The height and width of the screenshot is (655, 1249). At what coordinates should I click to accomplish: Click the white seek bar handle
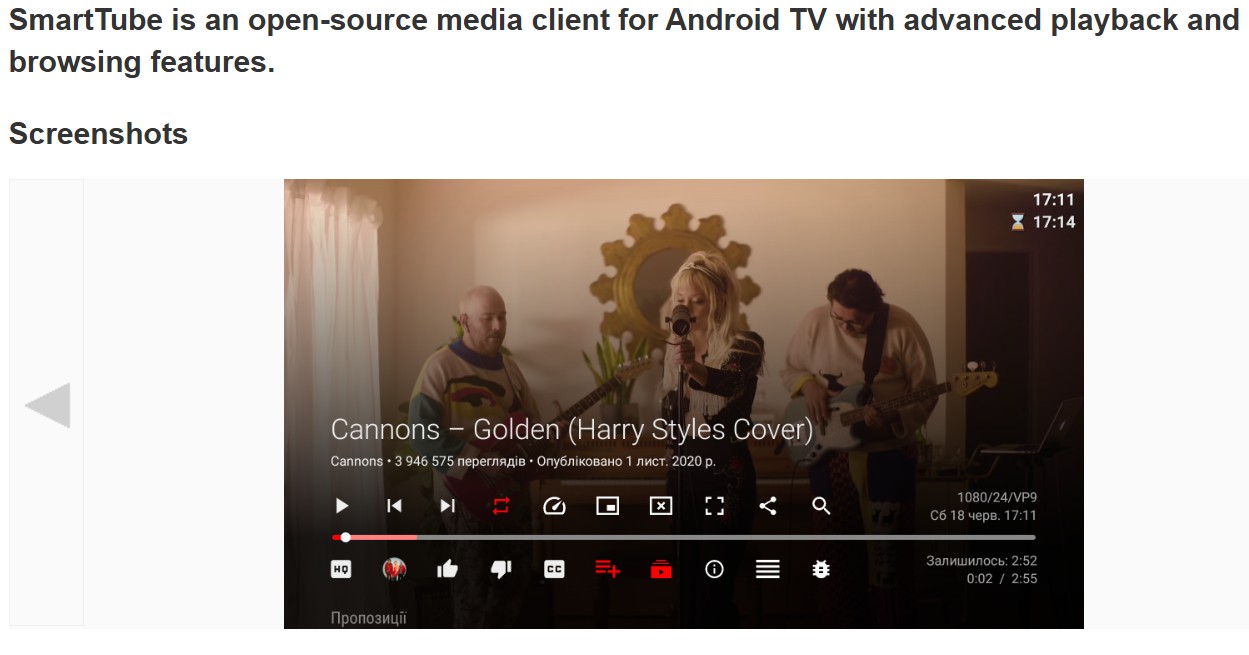(x=346, y=537)
